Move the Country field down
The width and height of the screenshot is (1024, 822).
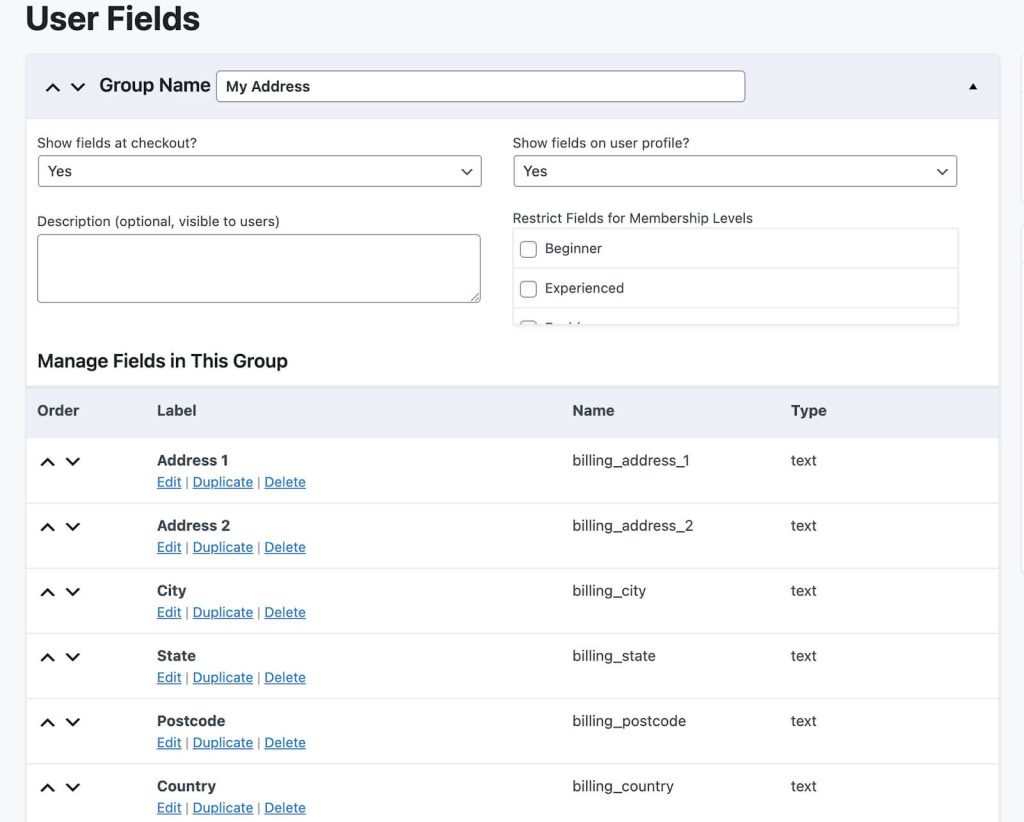71,786
